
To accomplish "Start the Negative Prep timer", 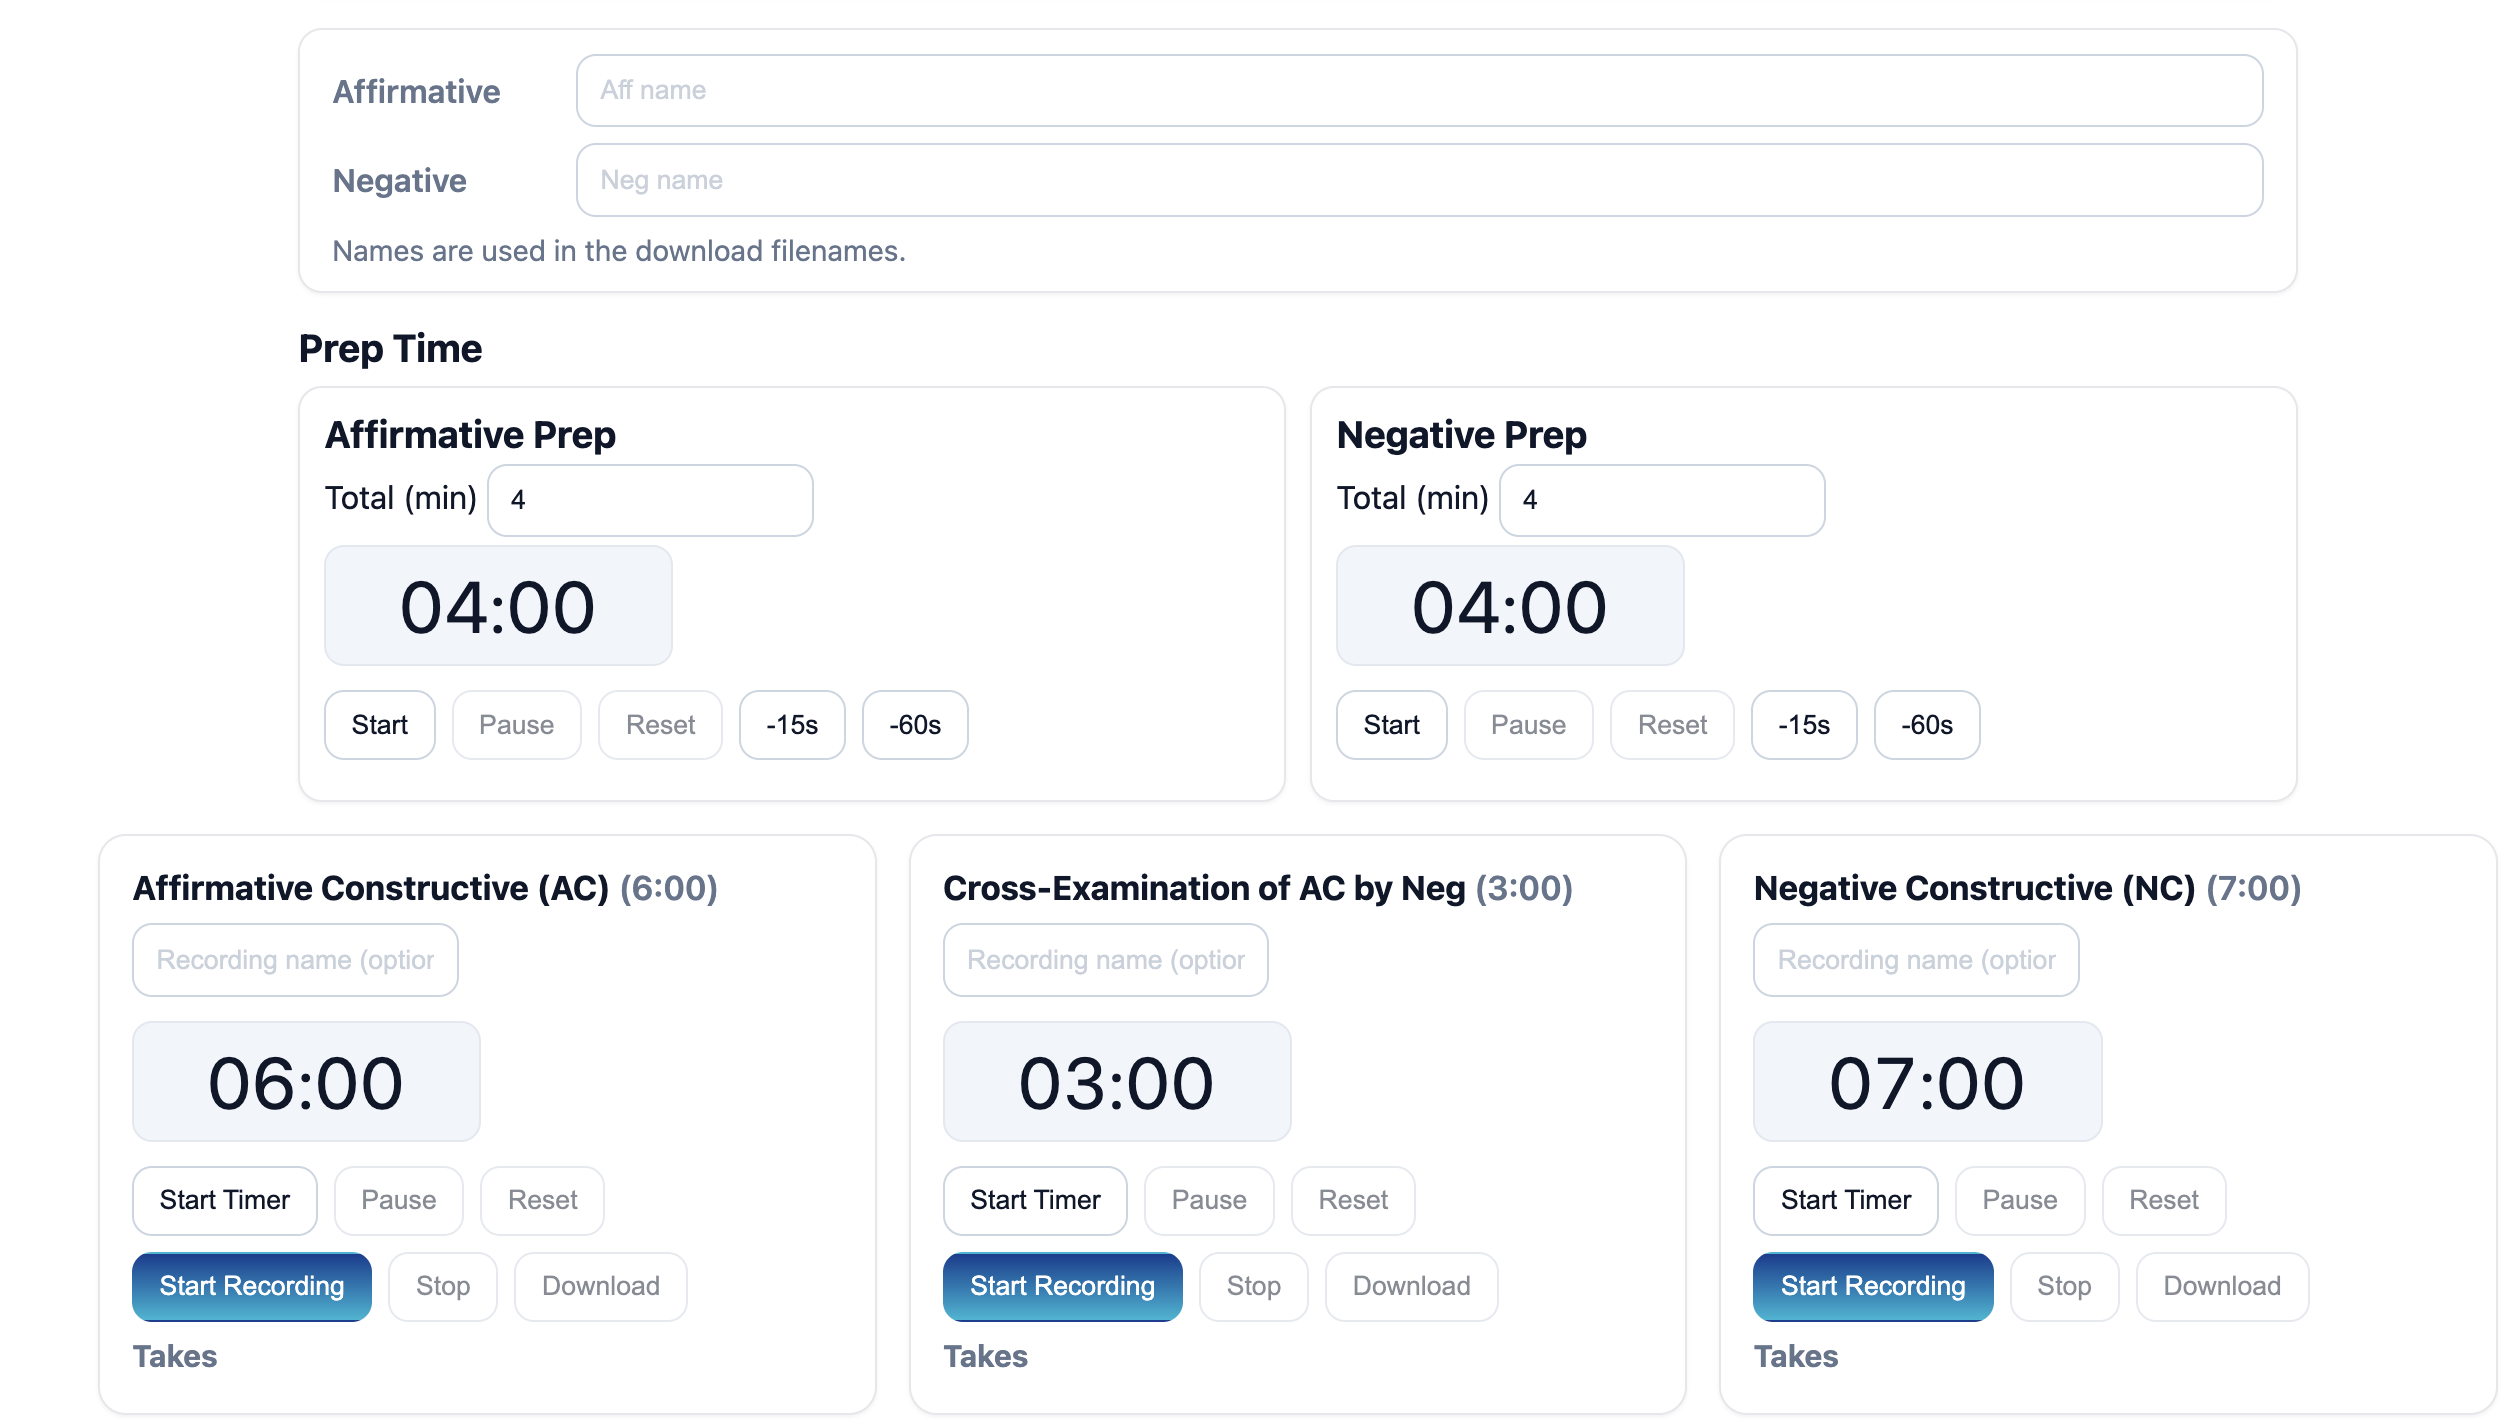I will coord(1391,725).
